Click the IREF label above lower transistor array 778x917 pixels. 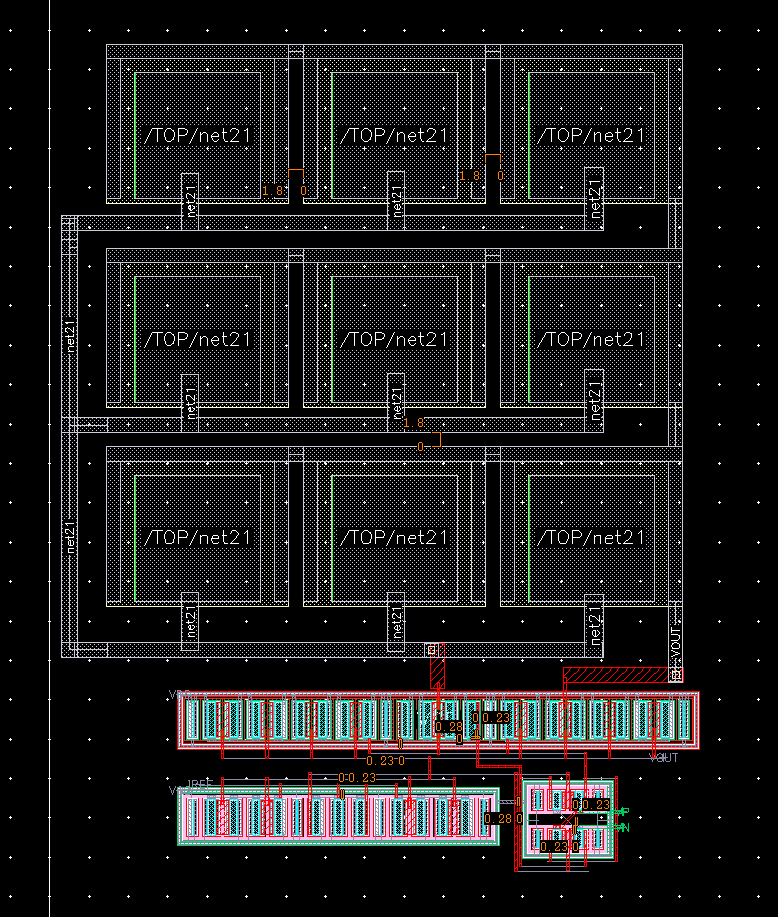[x=199, y=784]
